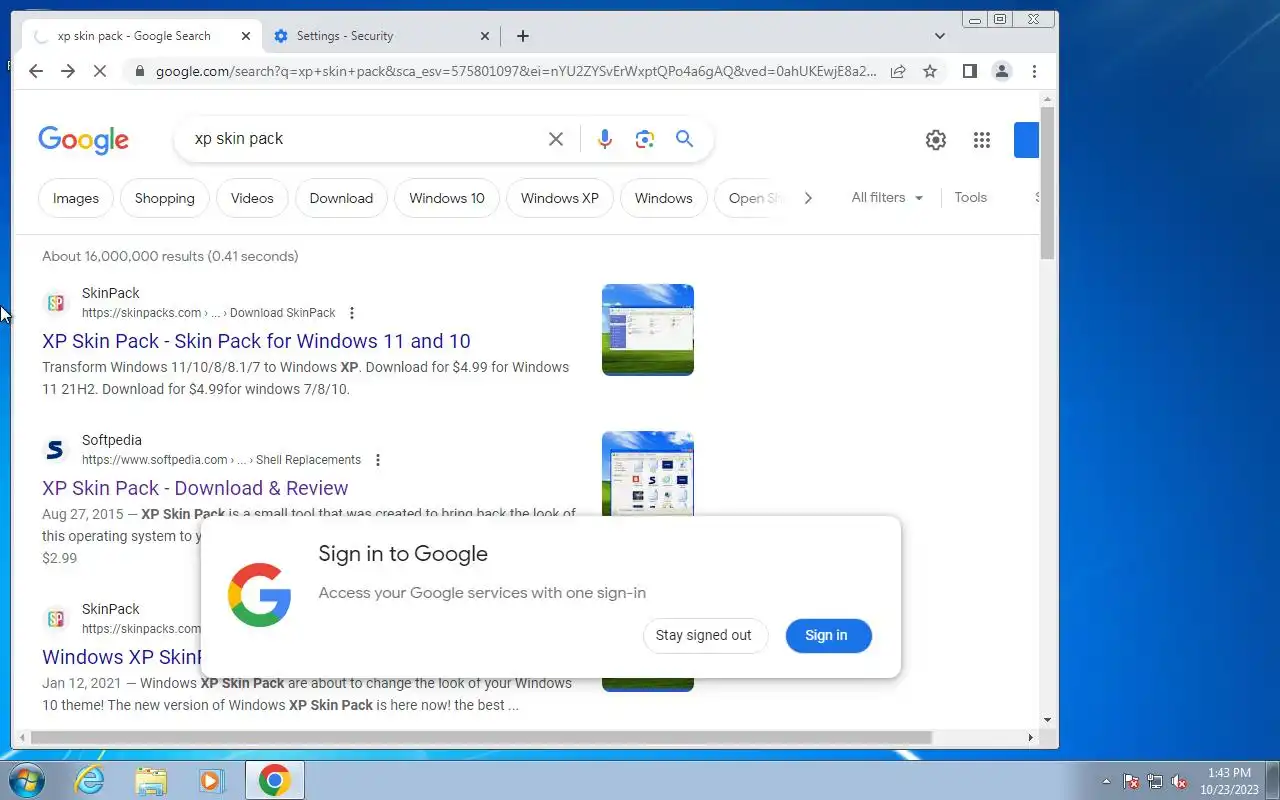Click the blue Sign in button in popup
This screenshot has width=1280, height=800.
click(x=827, y=636)
